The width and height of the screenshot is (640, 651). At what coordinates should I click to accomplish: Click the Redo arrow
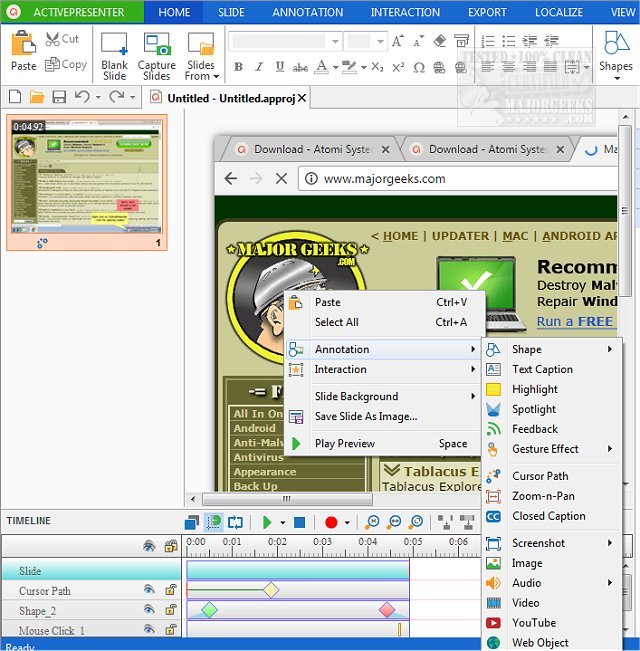click(117, 97)
